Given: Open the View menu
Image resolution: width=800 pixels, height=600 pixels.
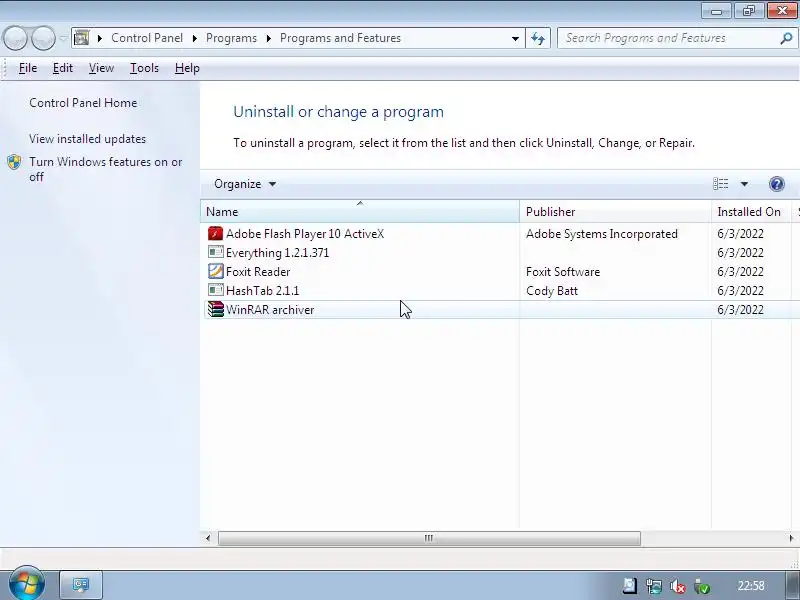Looking at the screenshot, I should pyautogui.click(x=101, y=68).
